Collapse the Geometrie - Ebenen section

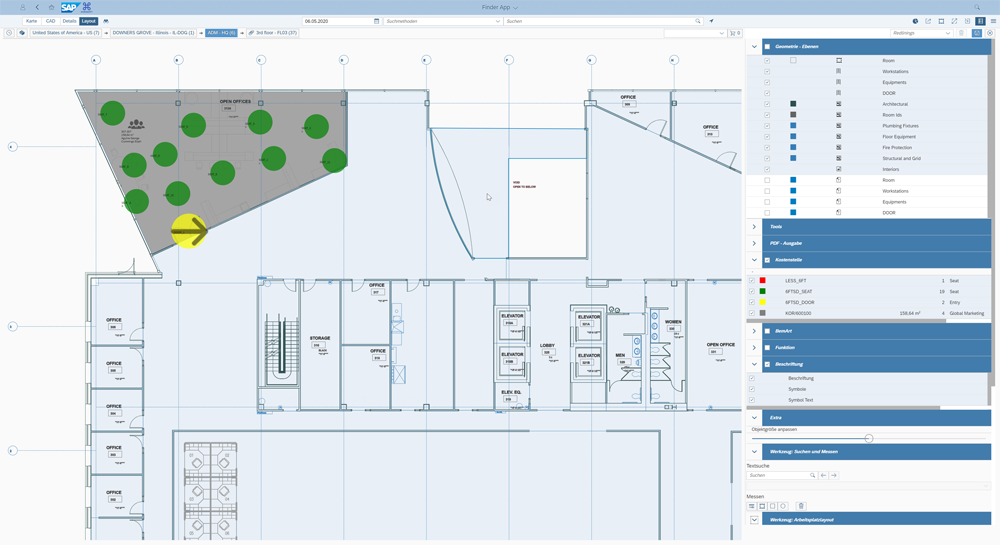[x=754, y=47]
